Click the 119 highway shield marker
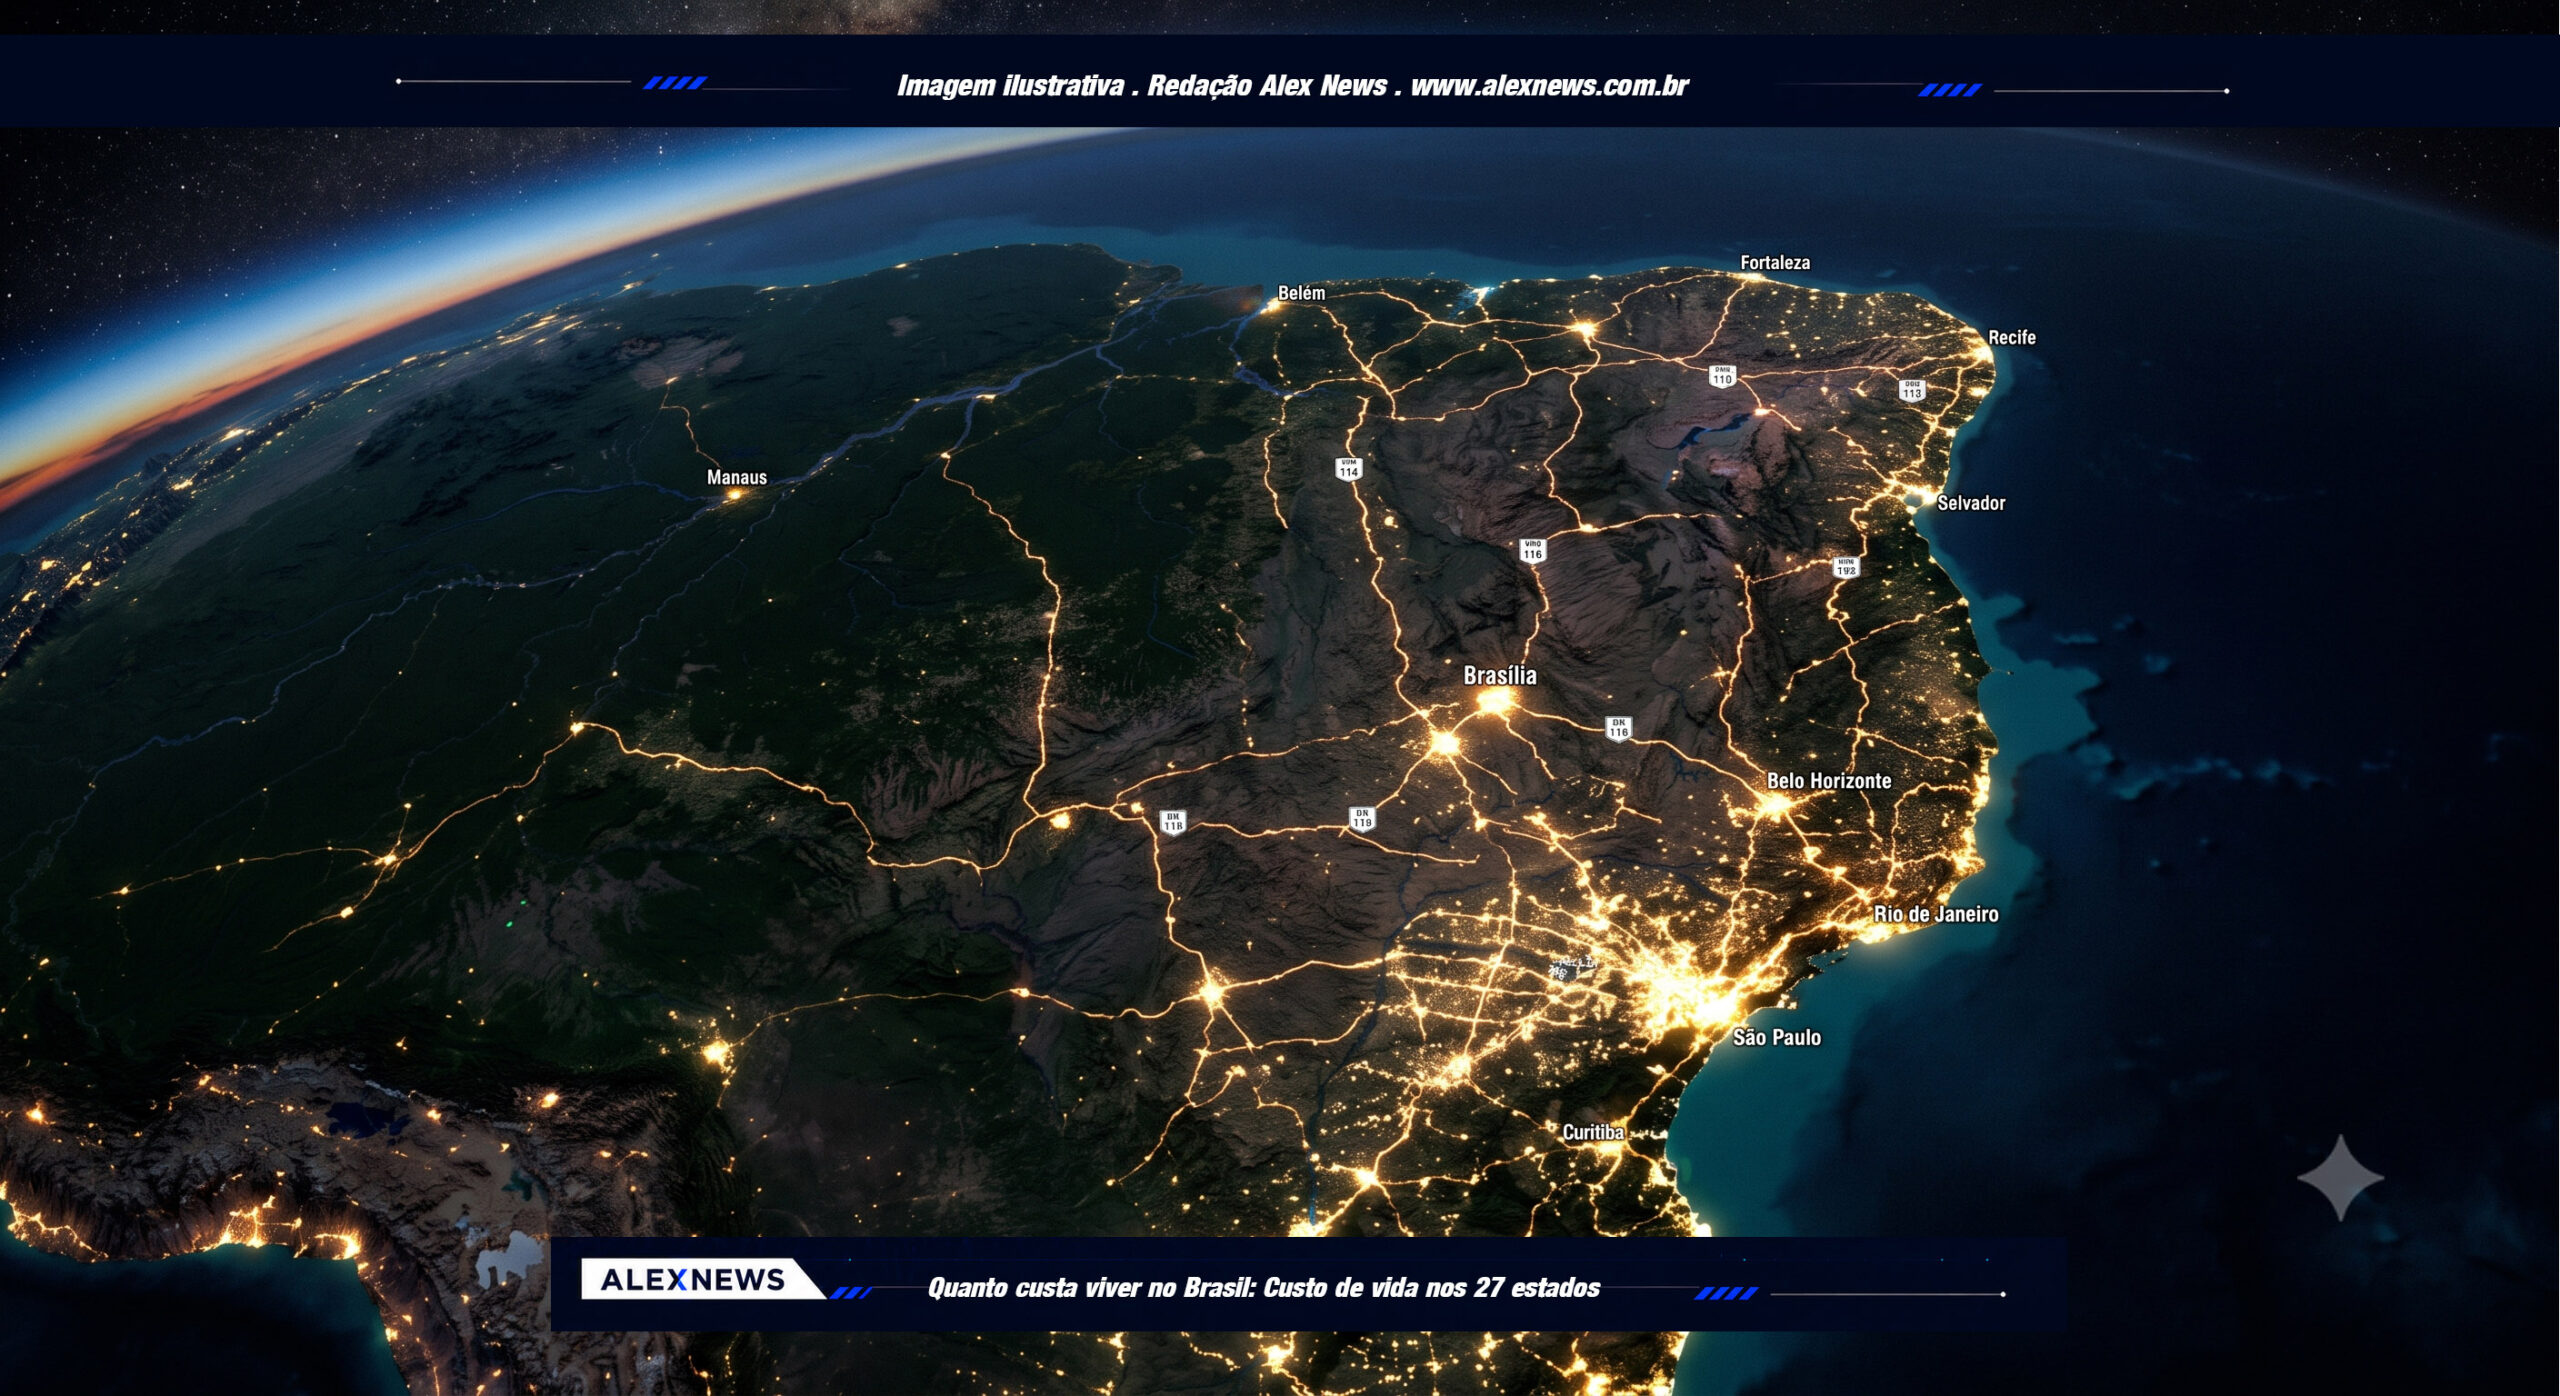The image size is (2560, 1396). click(1361, 819)
